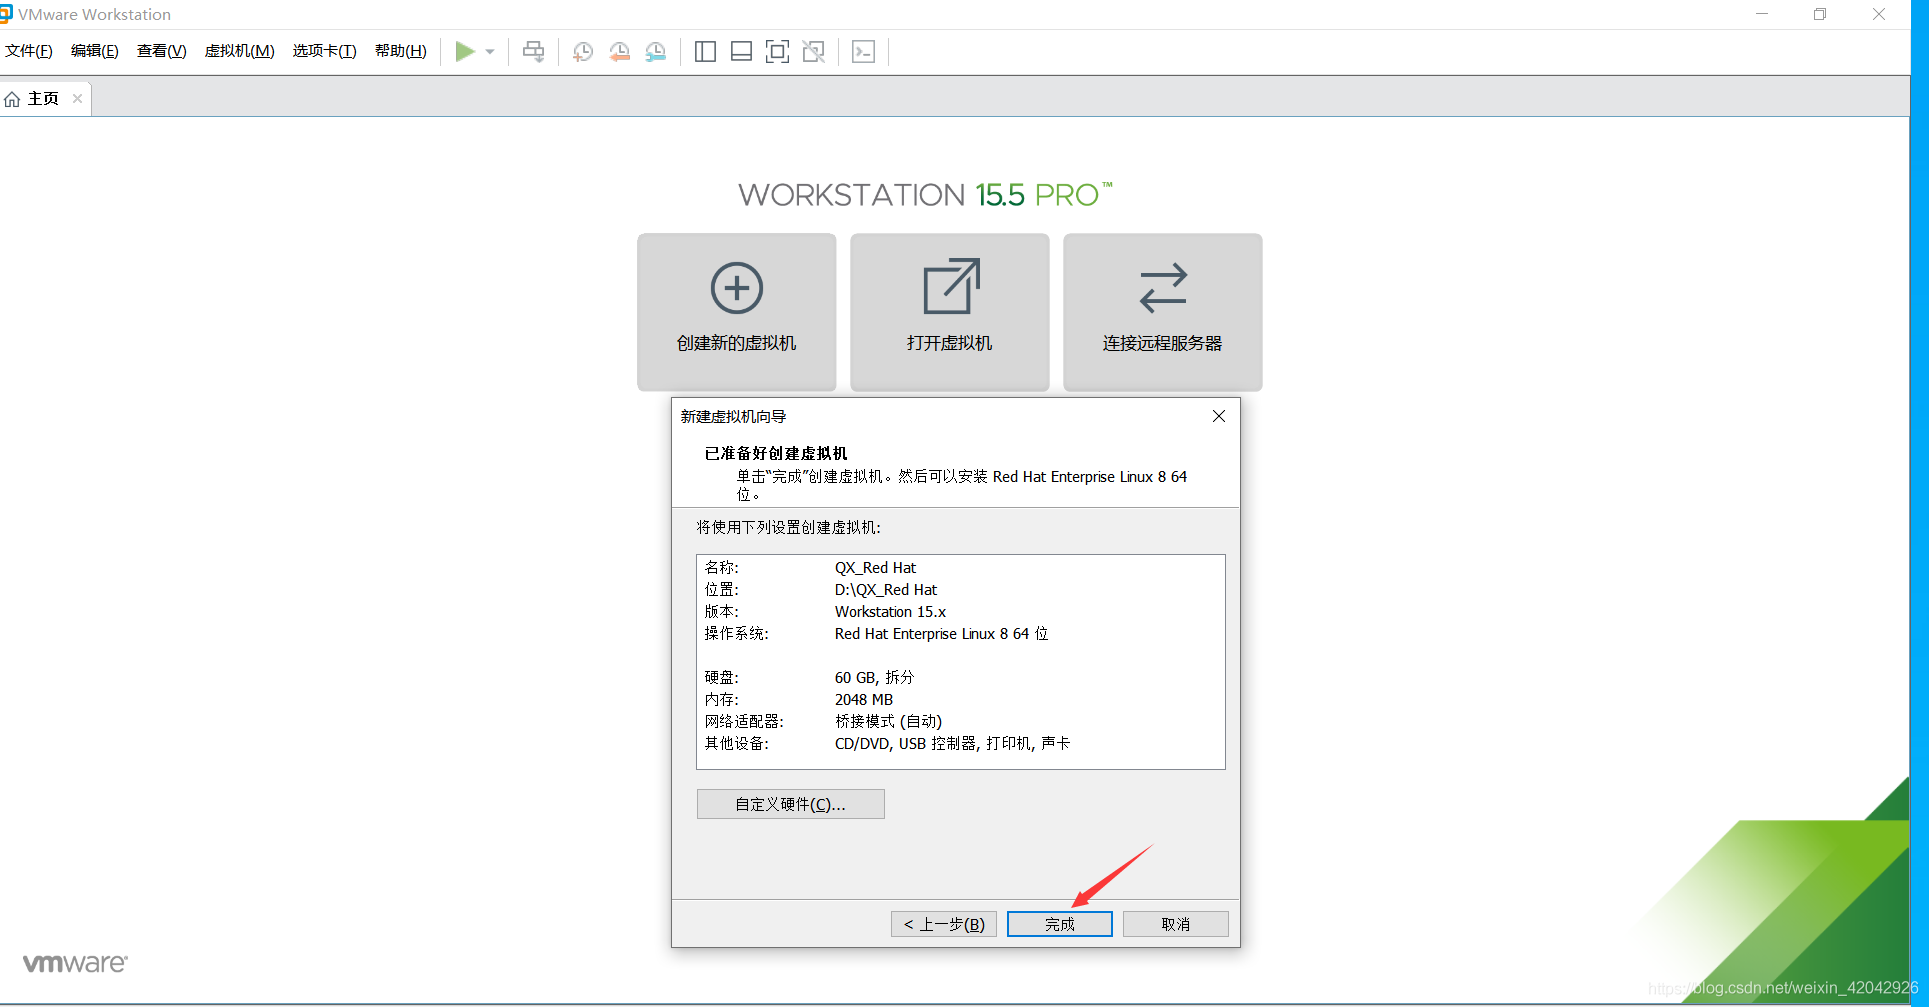This screenshot has width=1929, height=1007.
Task: Open the 编辑(E) menu
Action: [95, 51]
